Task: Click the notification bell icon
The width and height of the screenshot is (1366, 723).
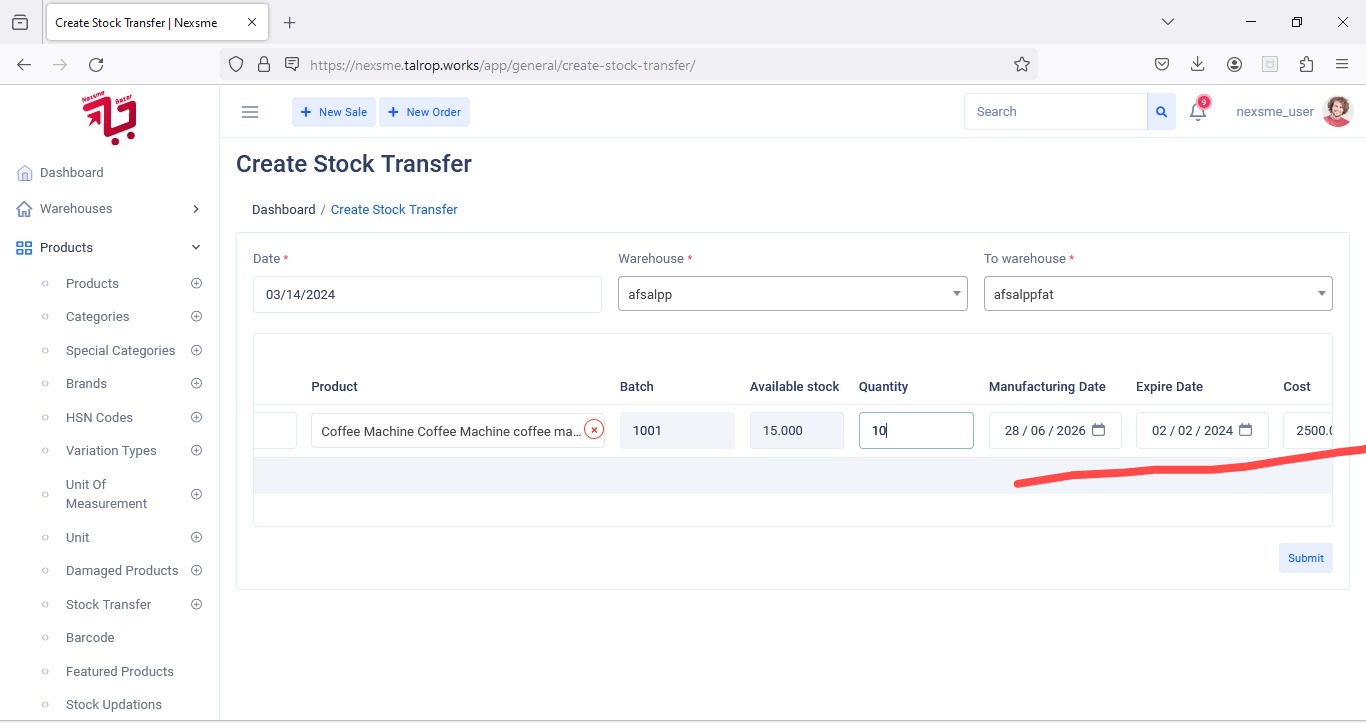Action: point(1197,112)
